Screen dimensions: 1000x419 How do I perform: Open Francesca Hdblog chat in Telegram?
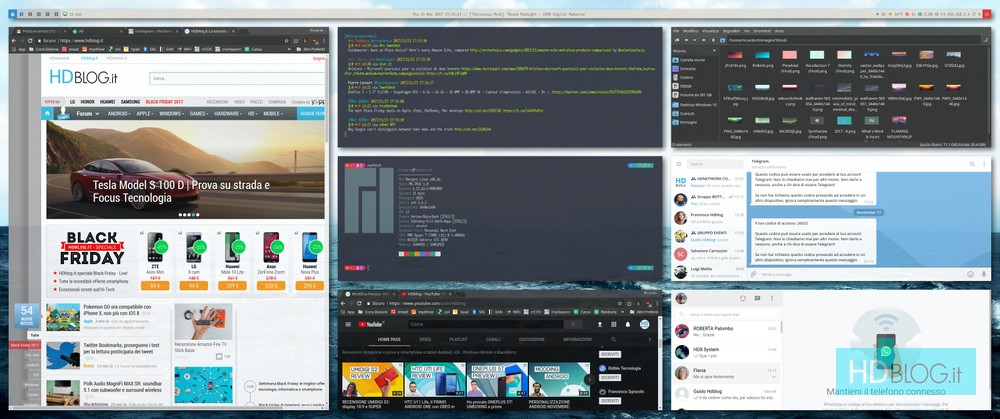(x=708, y=217)
